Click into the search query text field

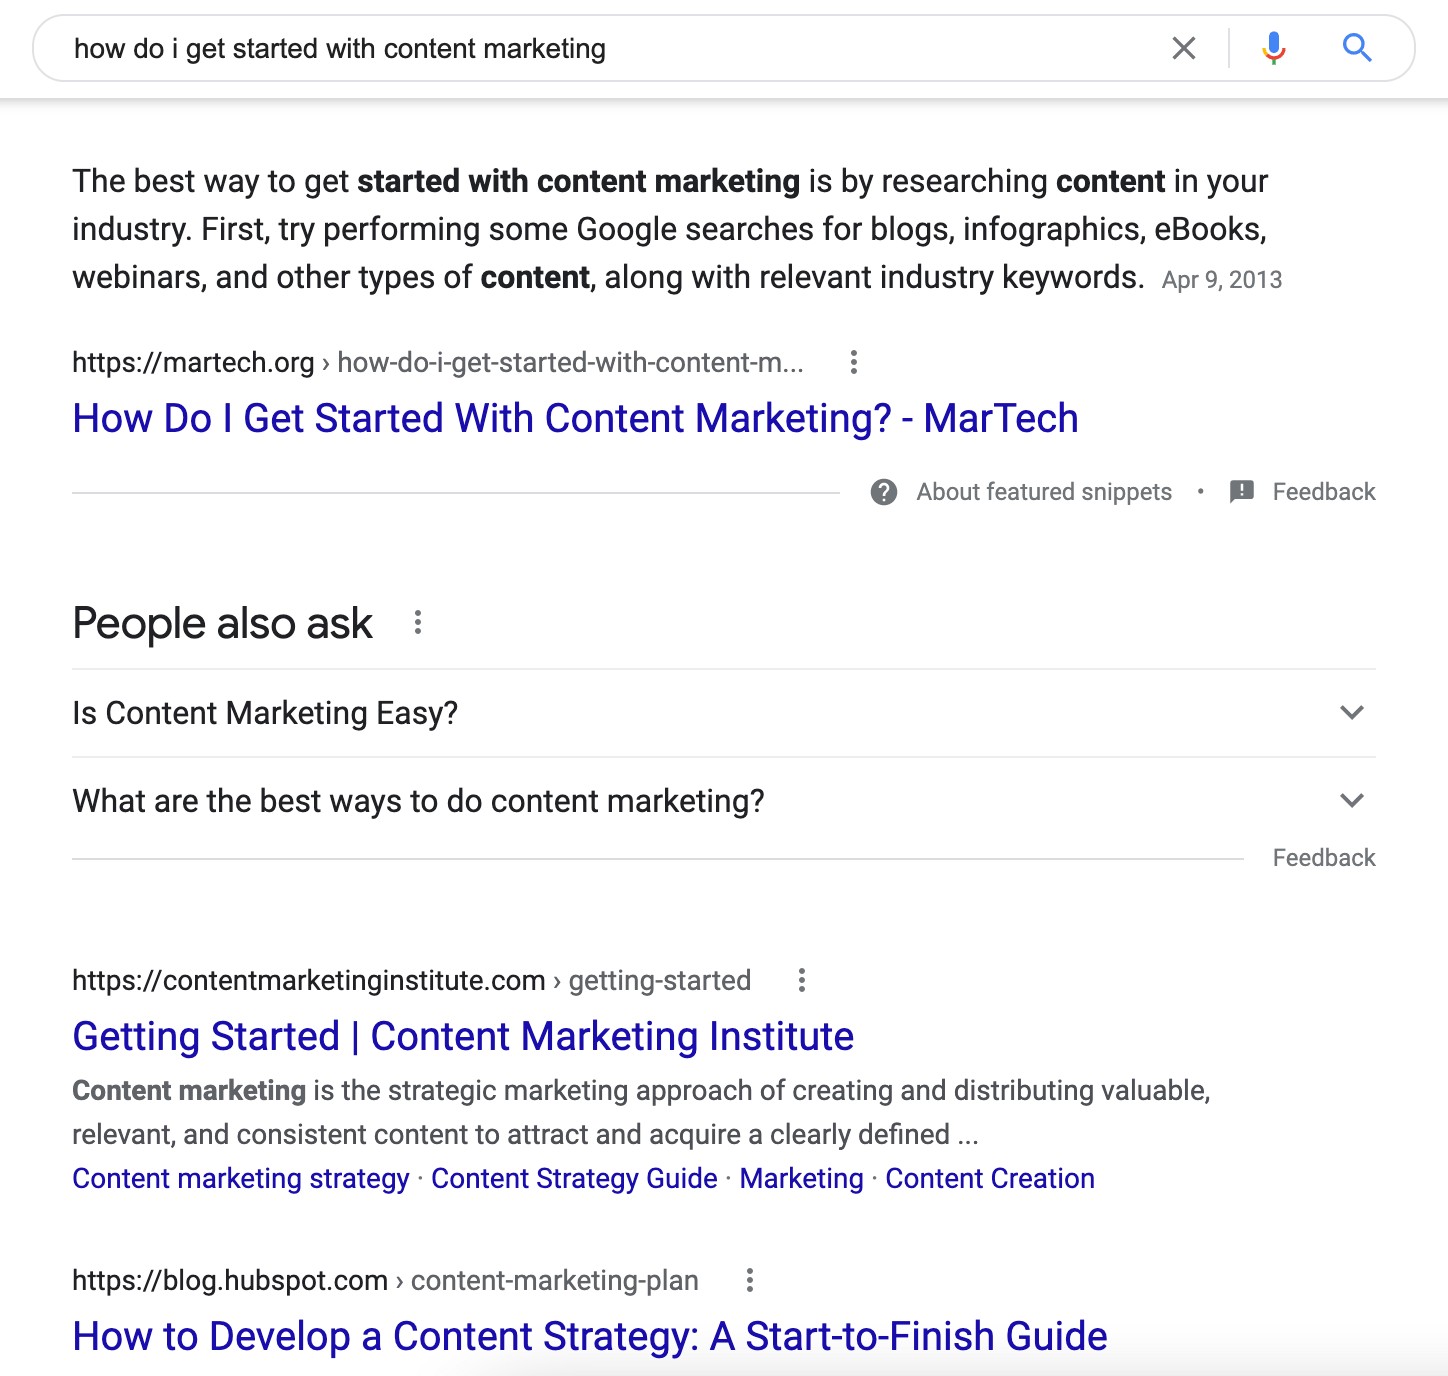[600, 48]
